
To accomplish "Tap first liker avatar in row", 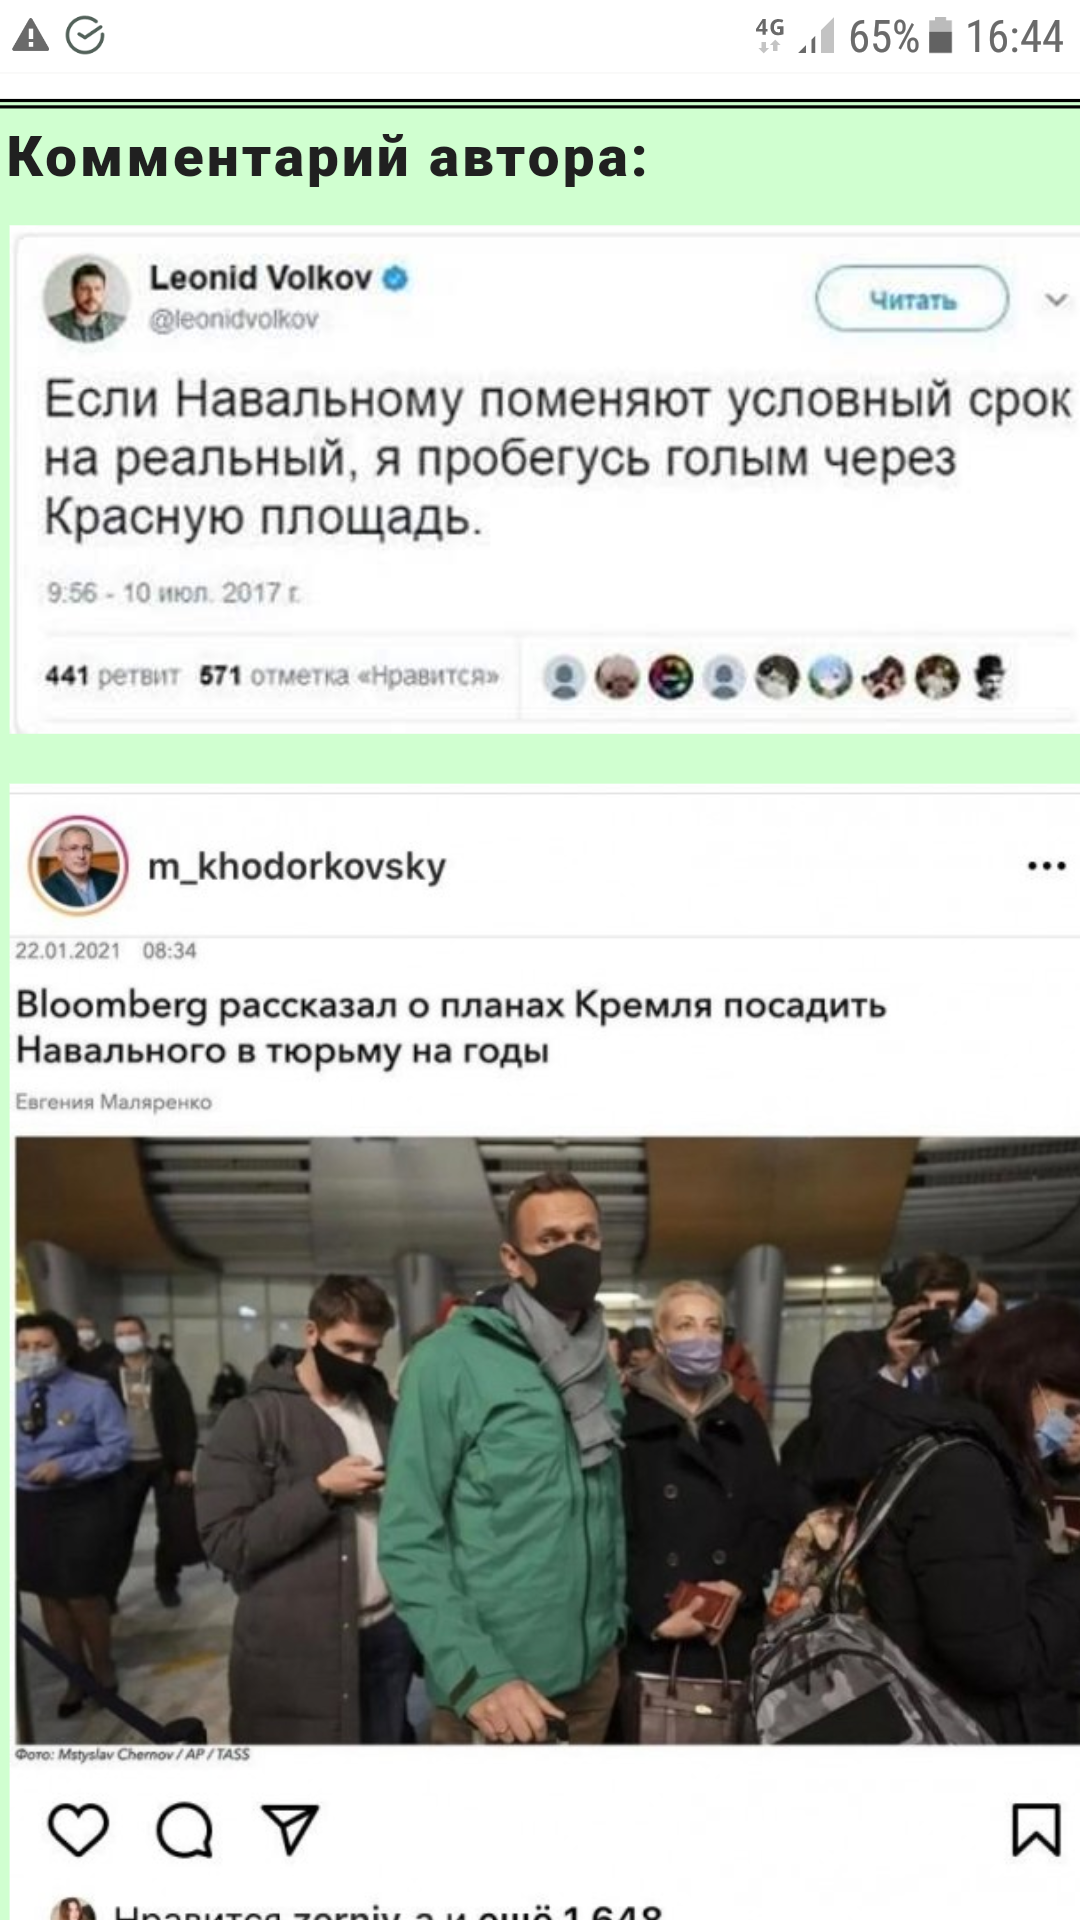I will pyautogui.click(x=564, y=678).
